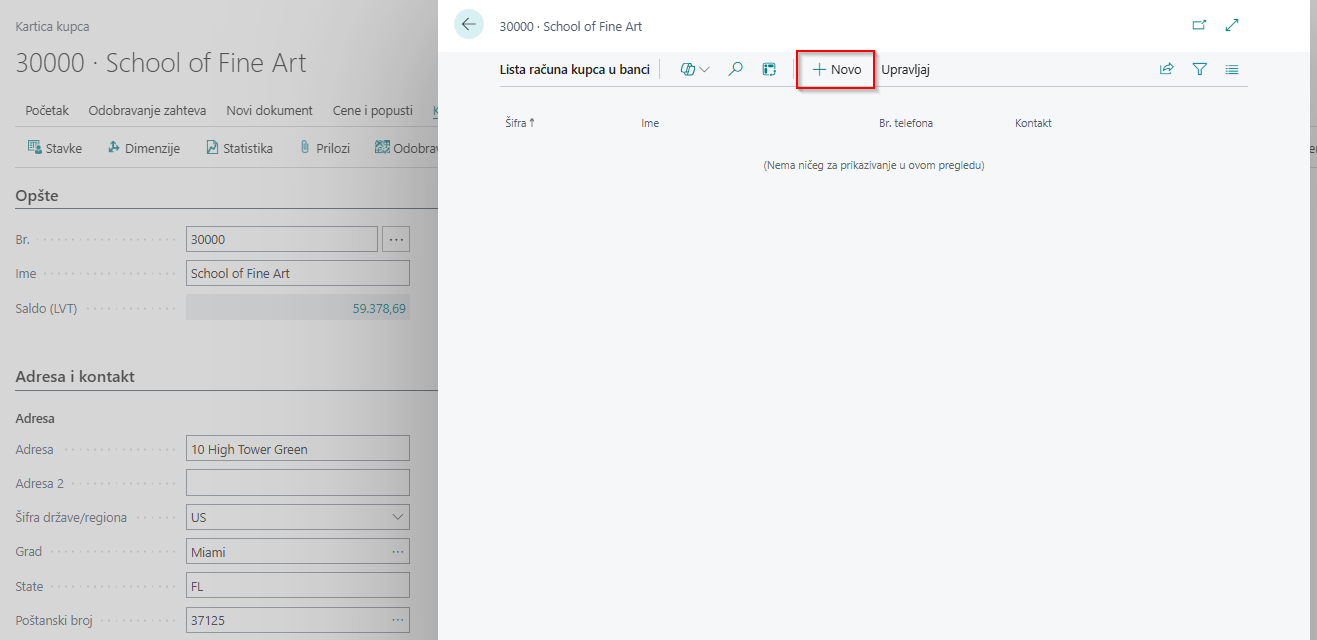This screenshot has width=1317, height=640.
Task: Switch to Novi dokument tab
Action: tap(269, 110)
